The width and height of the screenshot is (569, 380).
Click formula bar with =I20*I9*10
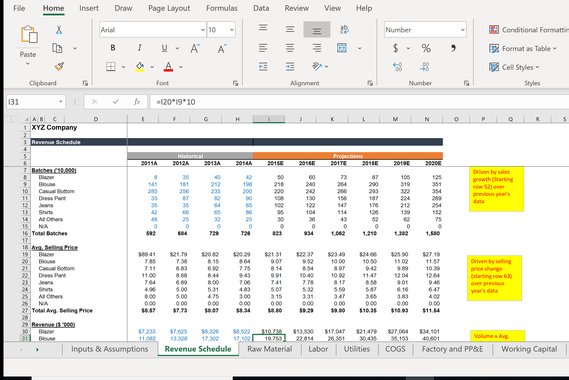pos(359,102)
